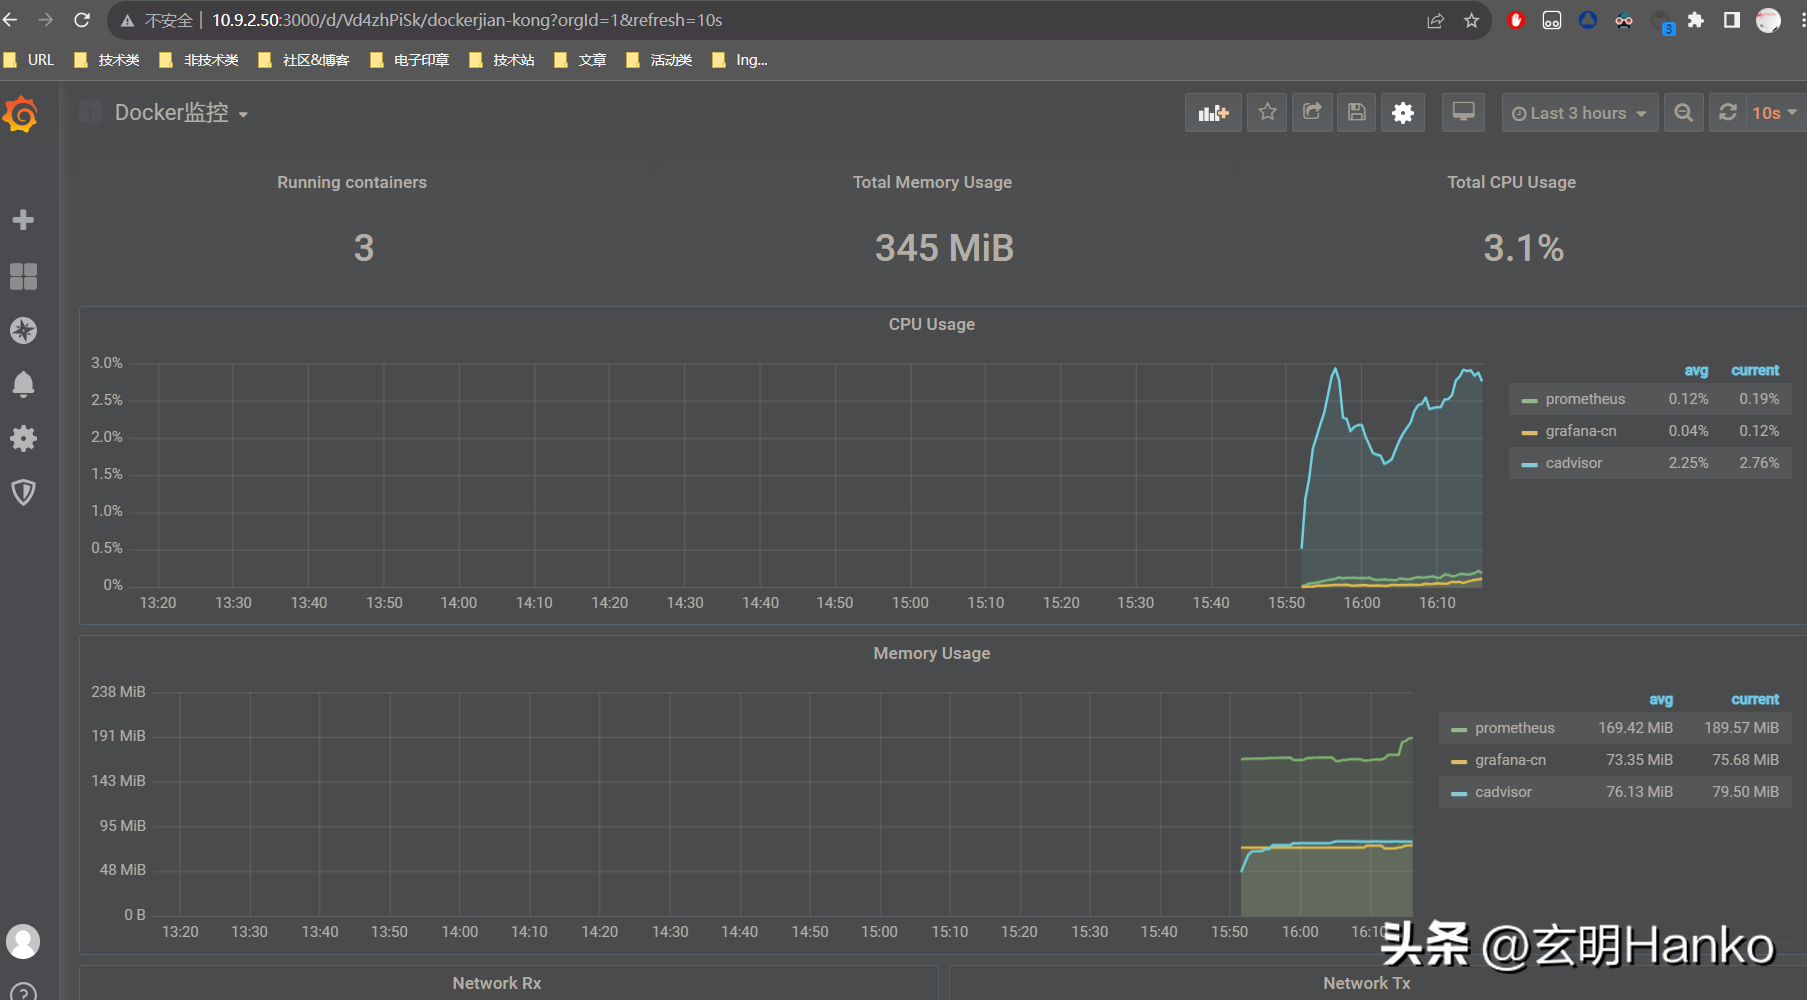
Task: Open the Network Tx panel title menu
Action: (x=1367, y=983)
